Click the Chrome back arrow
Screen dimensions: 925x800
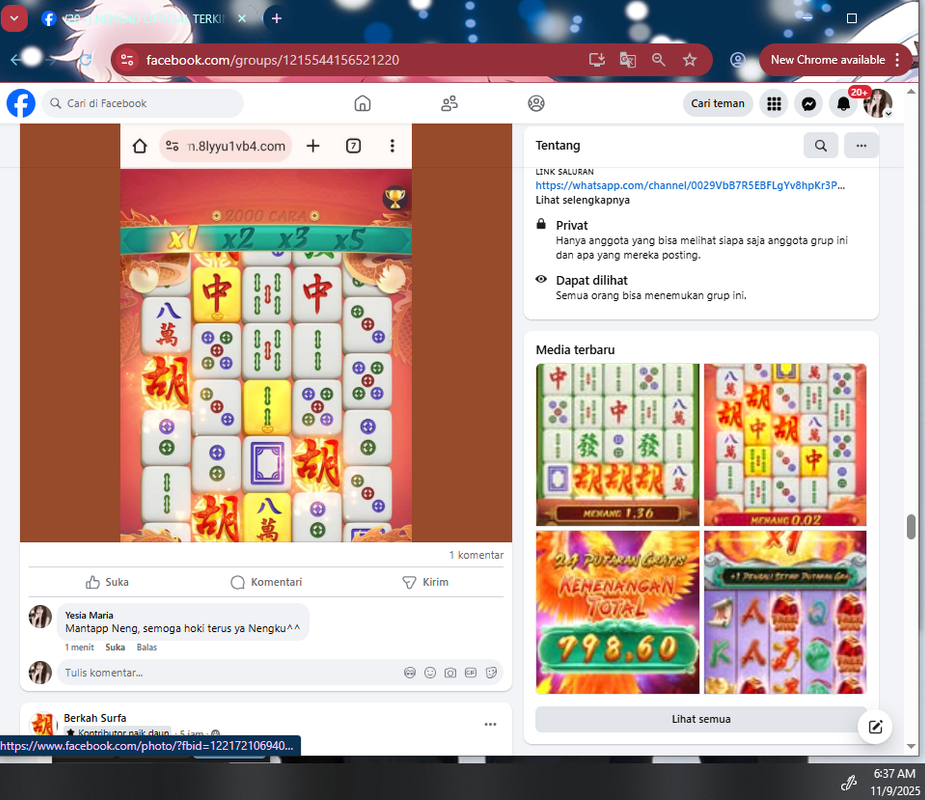(17, 60)
